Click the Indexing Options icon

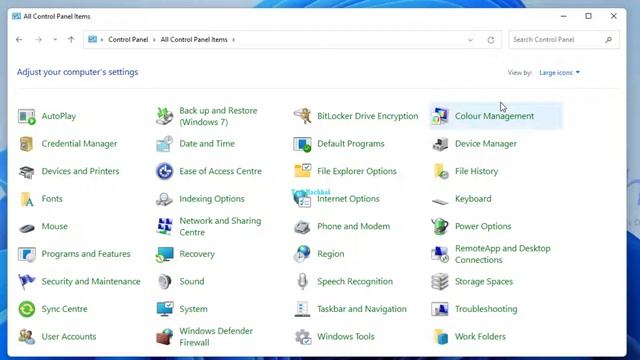(x=164, y=199)
